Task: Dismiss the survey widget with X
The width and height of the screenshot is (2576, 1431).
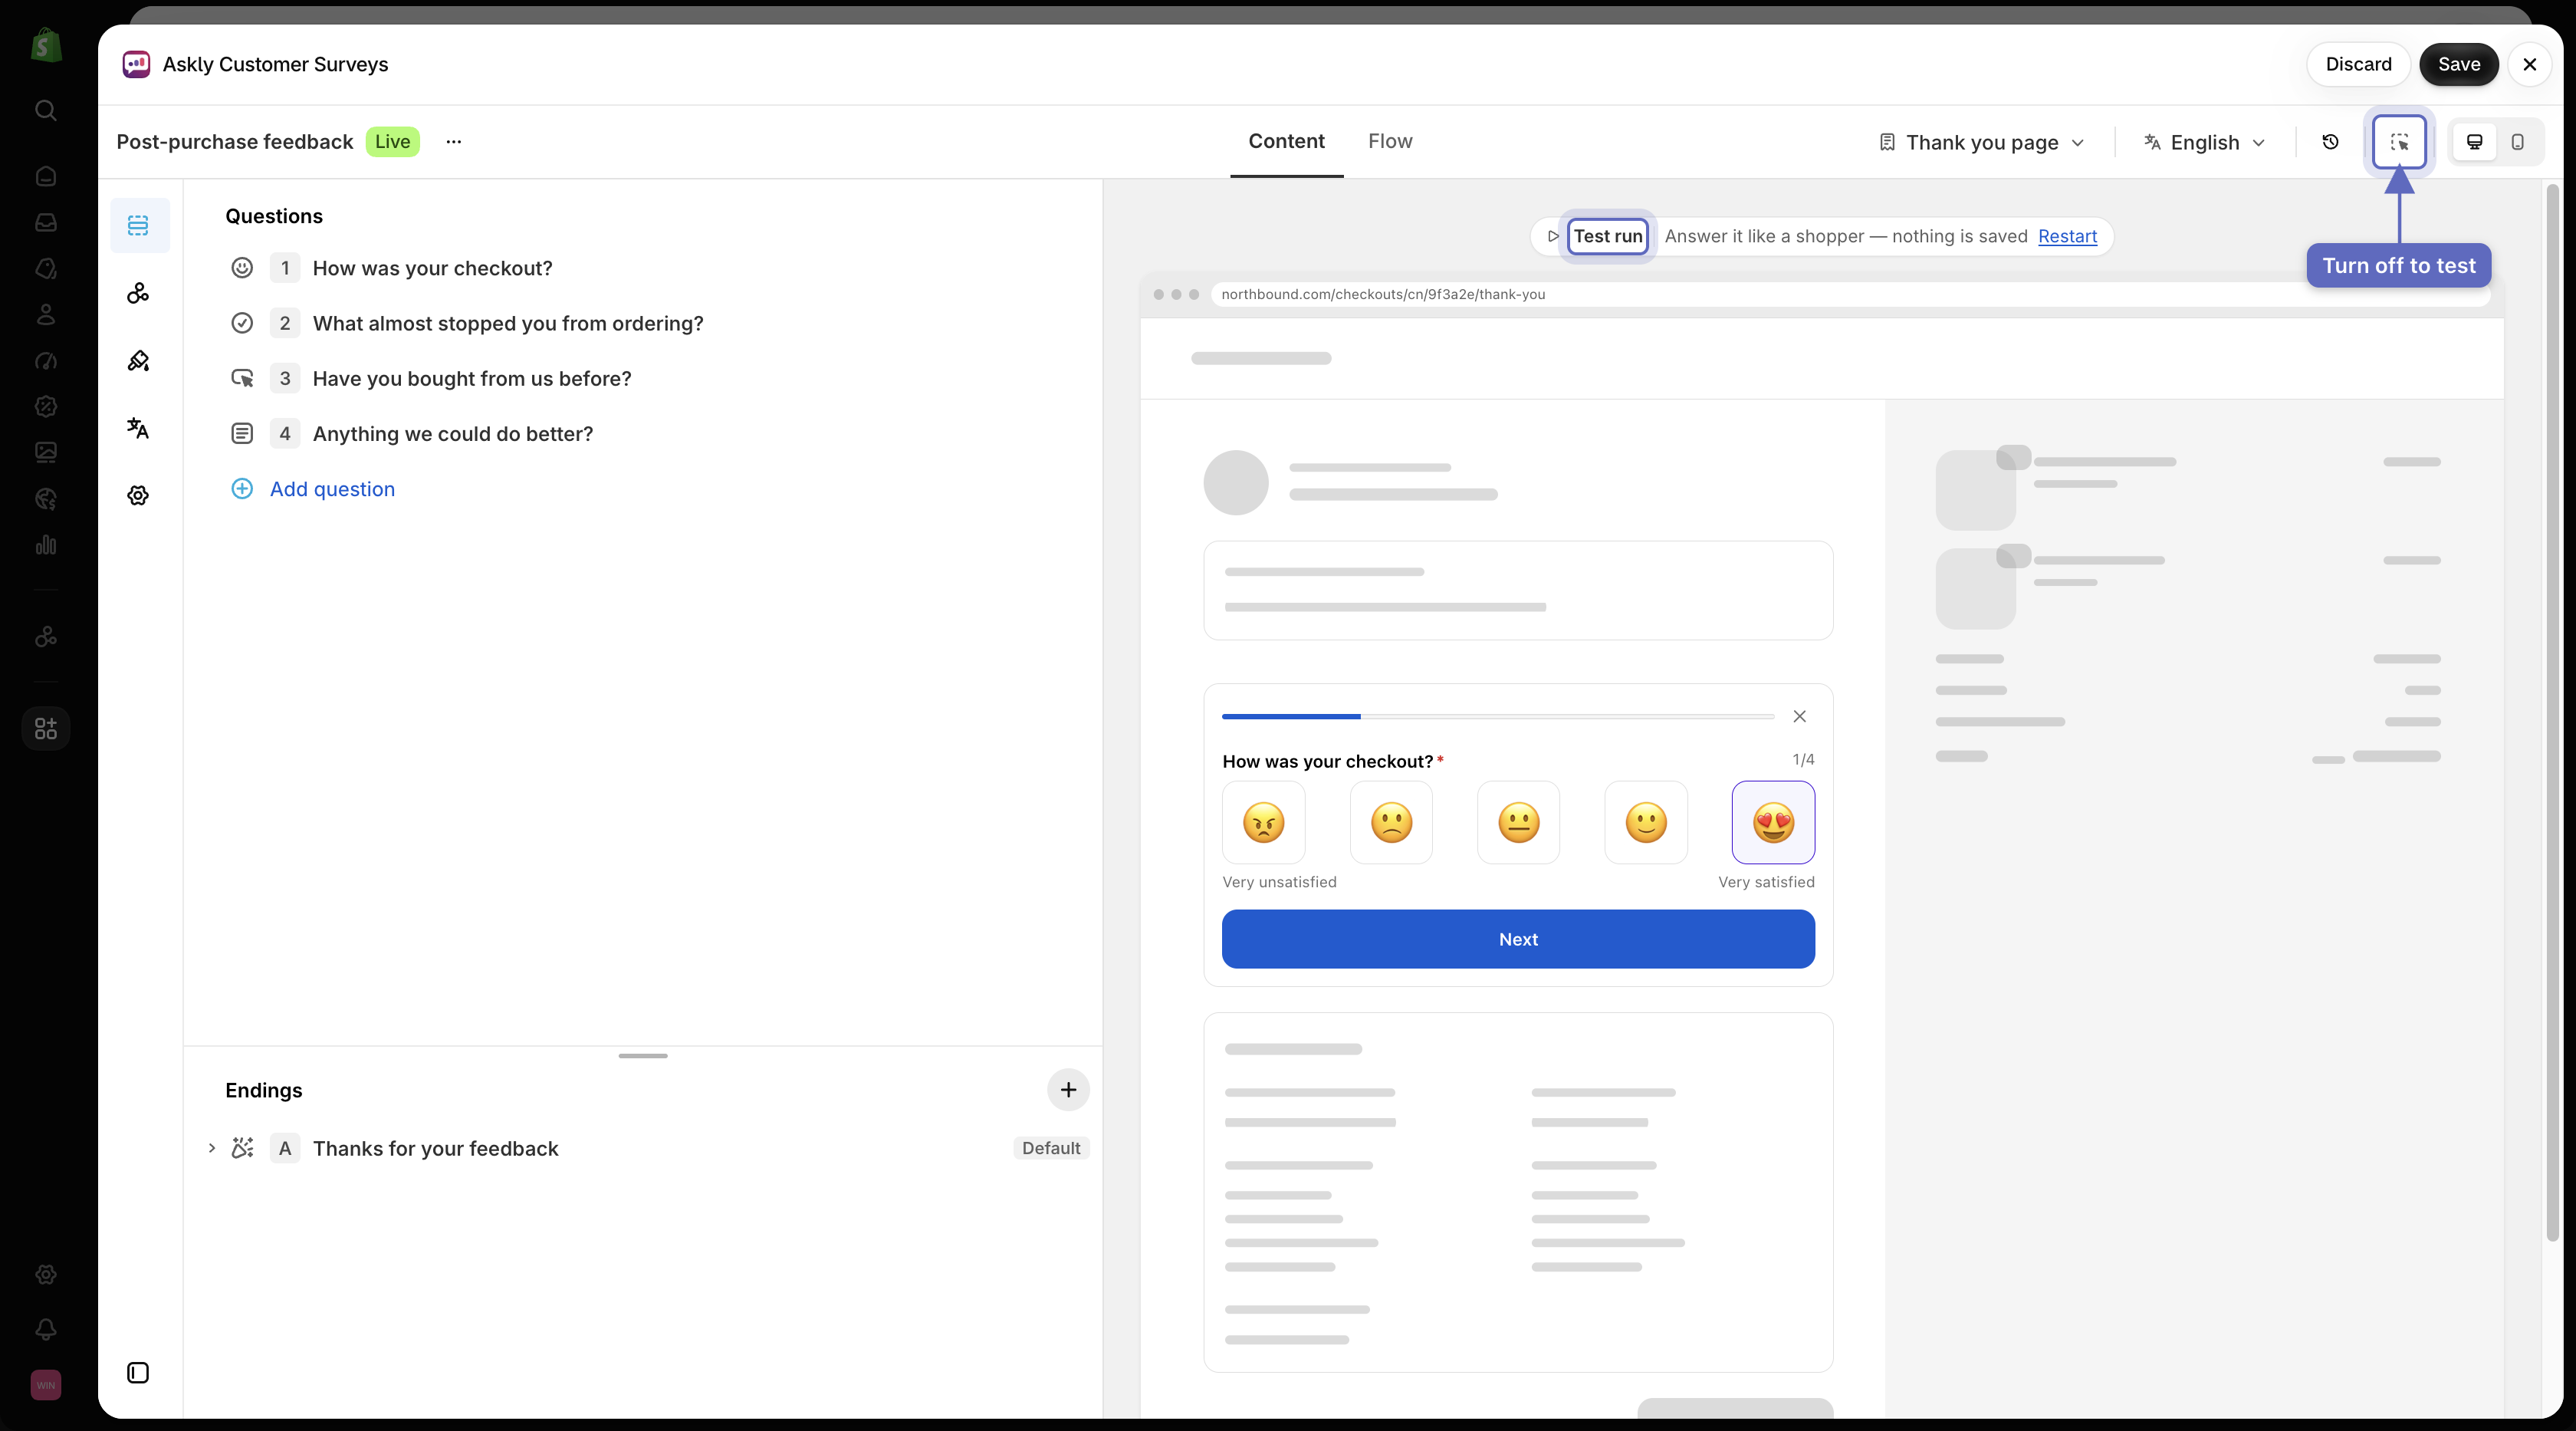Action: [1799, 716]
